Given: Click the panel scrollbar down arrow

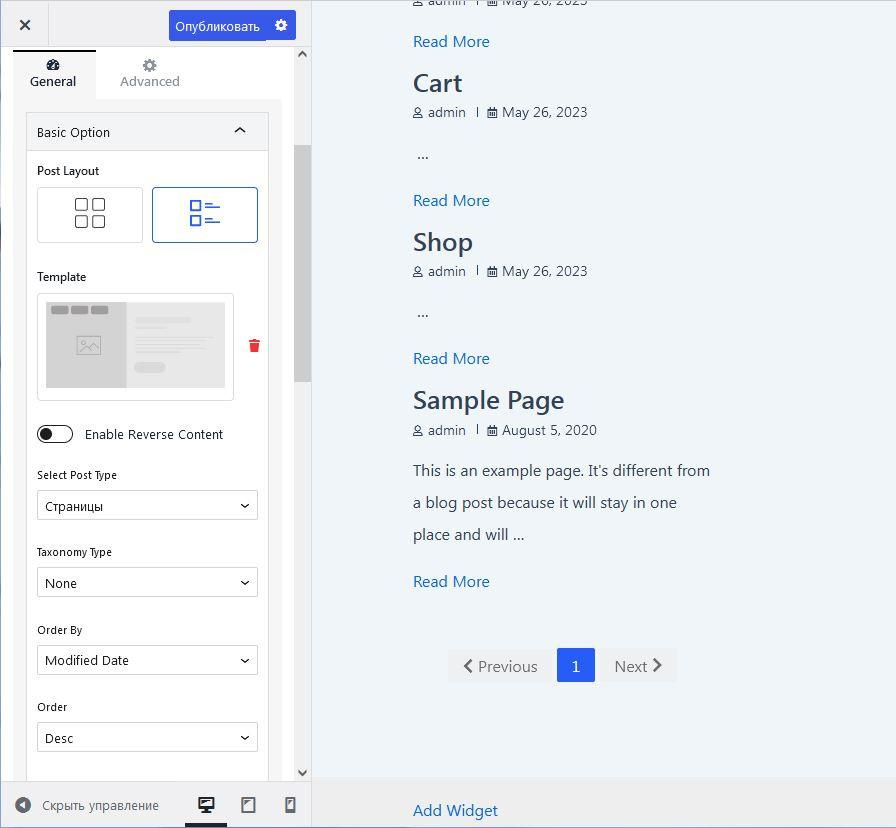Looking at the screenshot, I should click(303, 773).
